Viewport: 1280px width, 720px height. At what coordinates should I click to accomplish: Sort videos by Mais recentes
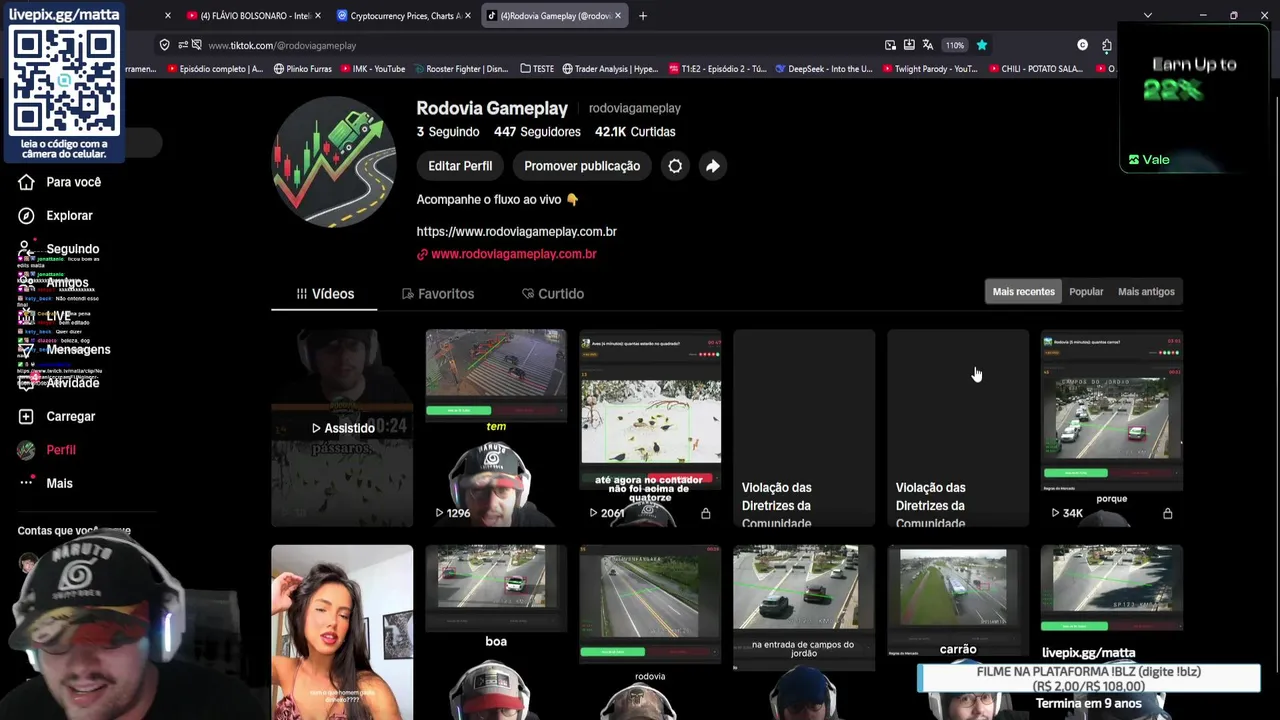click(x=1023, y=292)
